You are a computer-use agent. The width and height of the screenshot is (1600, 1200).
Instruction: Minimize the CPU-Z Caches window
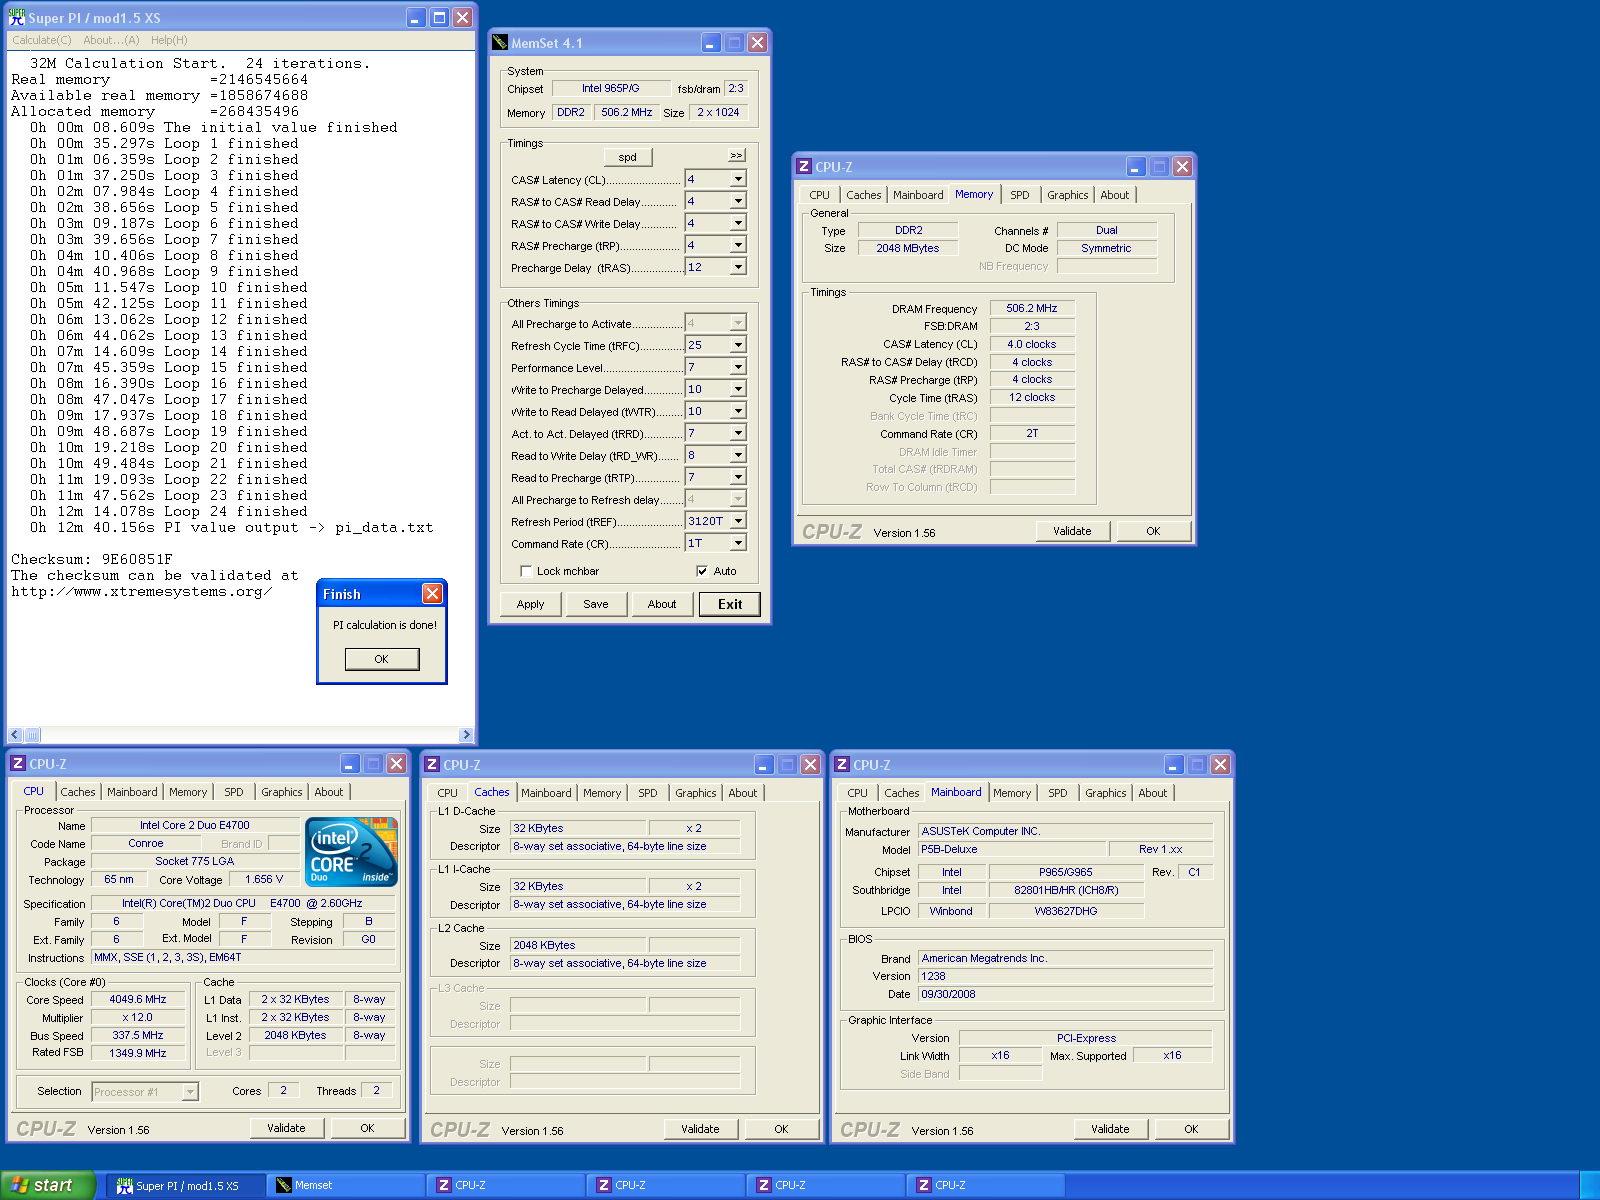point(763,765)
